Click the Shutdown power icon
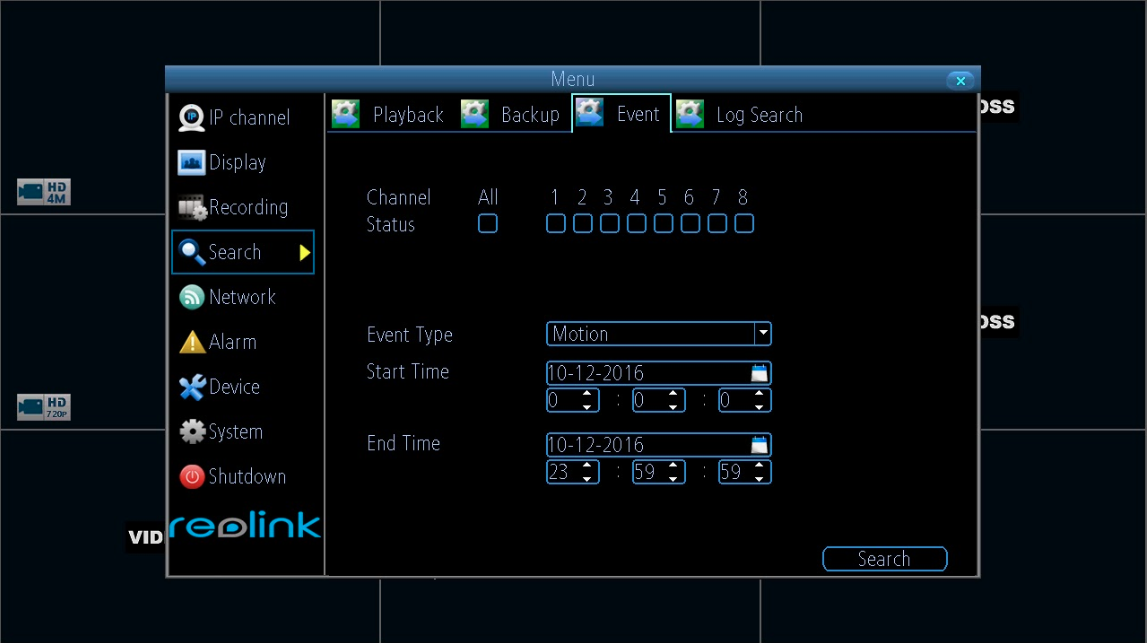Image resolution: width=1147 pixels, height=643 pixels. click(192, 476)
